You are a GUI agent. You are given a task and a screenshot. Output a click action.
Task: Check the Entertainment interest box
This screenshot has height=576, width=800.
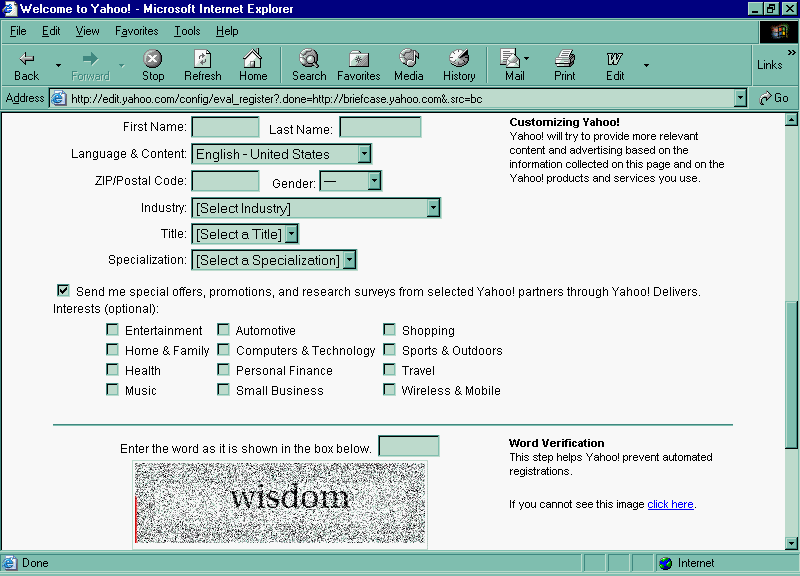tap(113, 330)
